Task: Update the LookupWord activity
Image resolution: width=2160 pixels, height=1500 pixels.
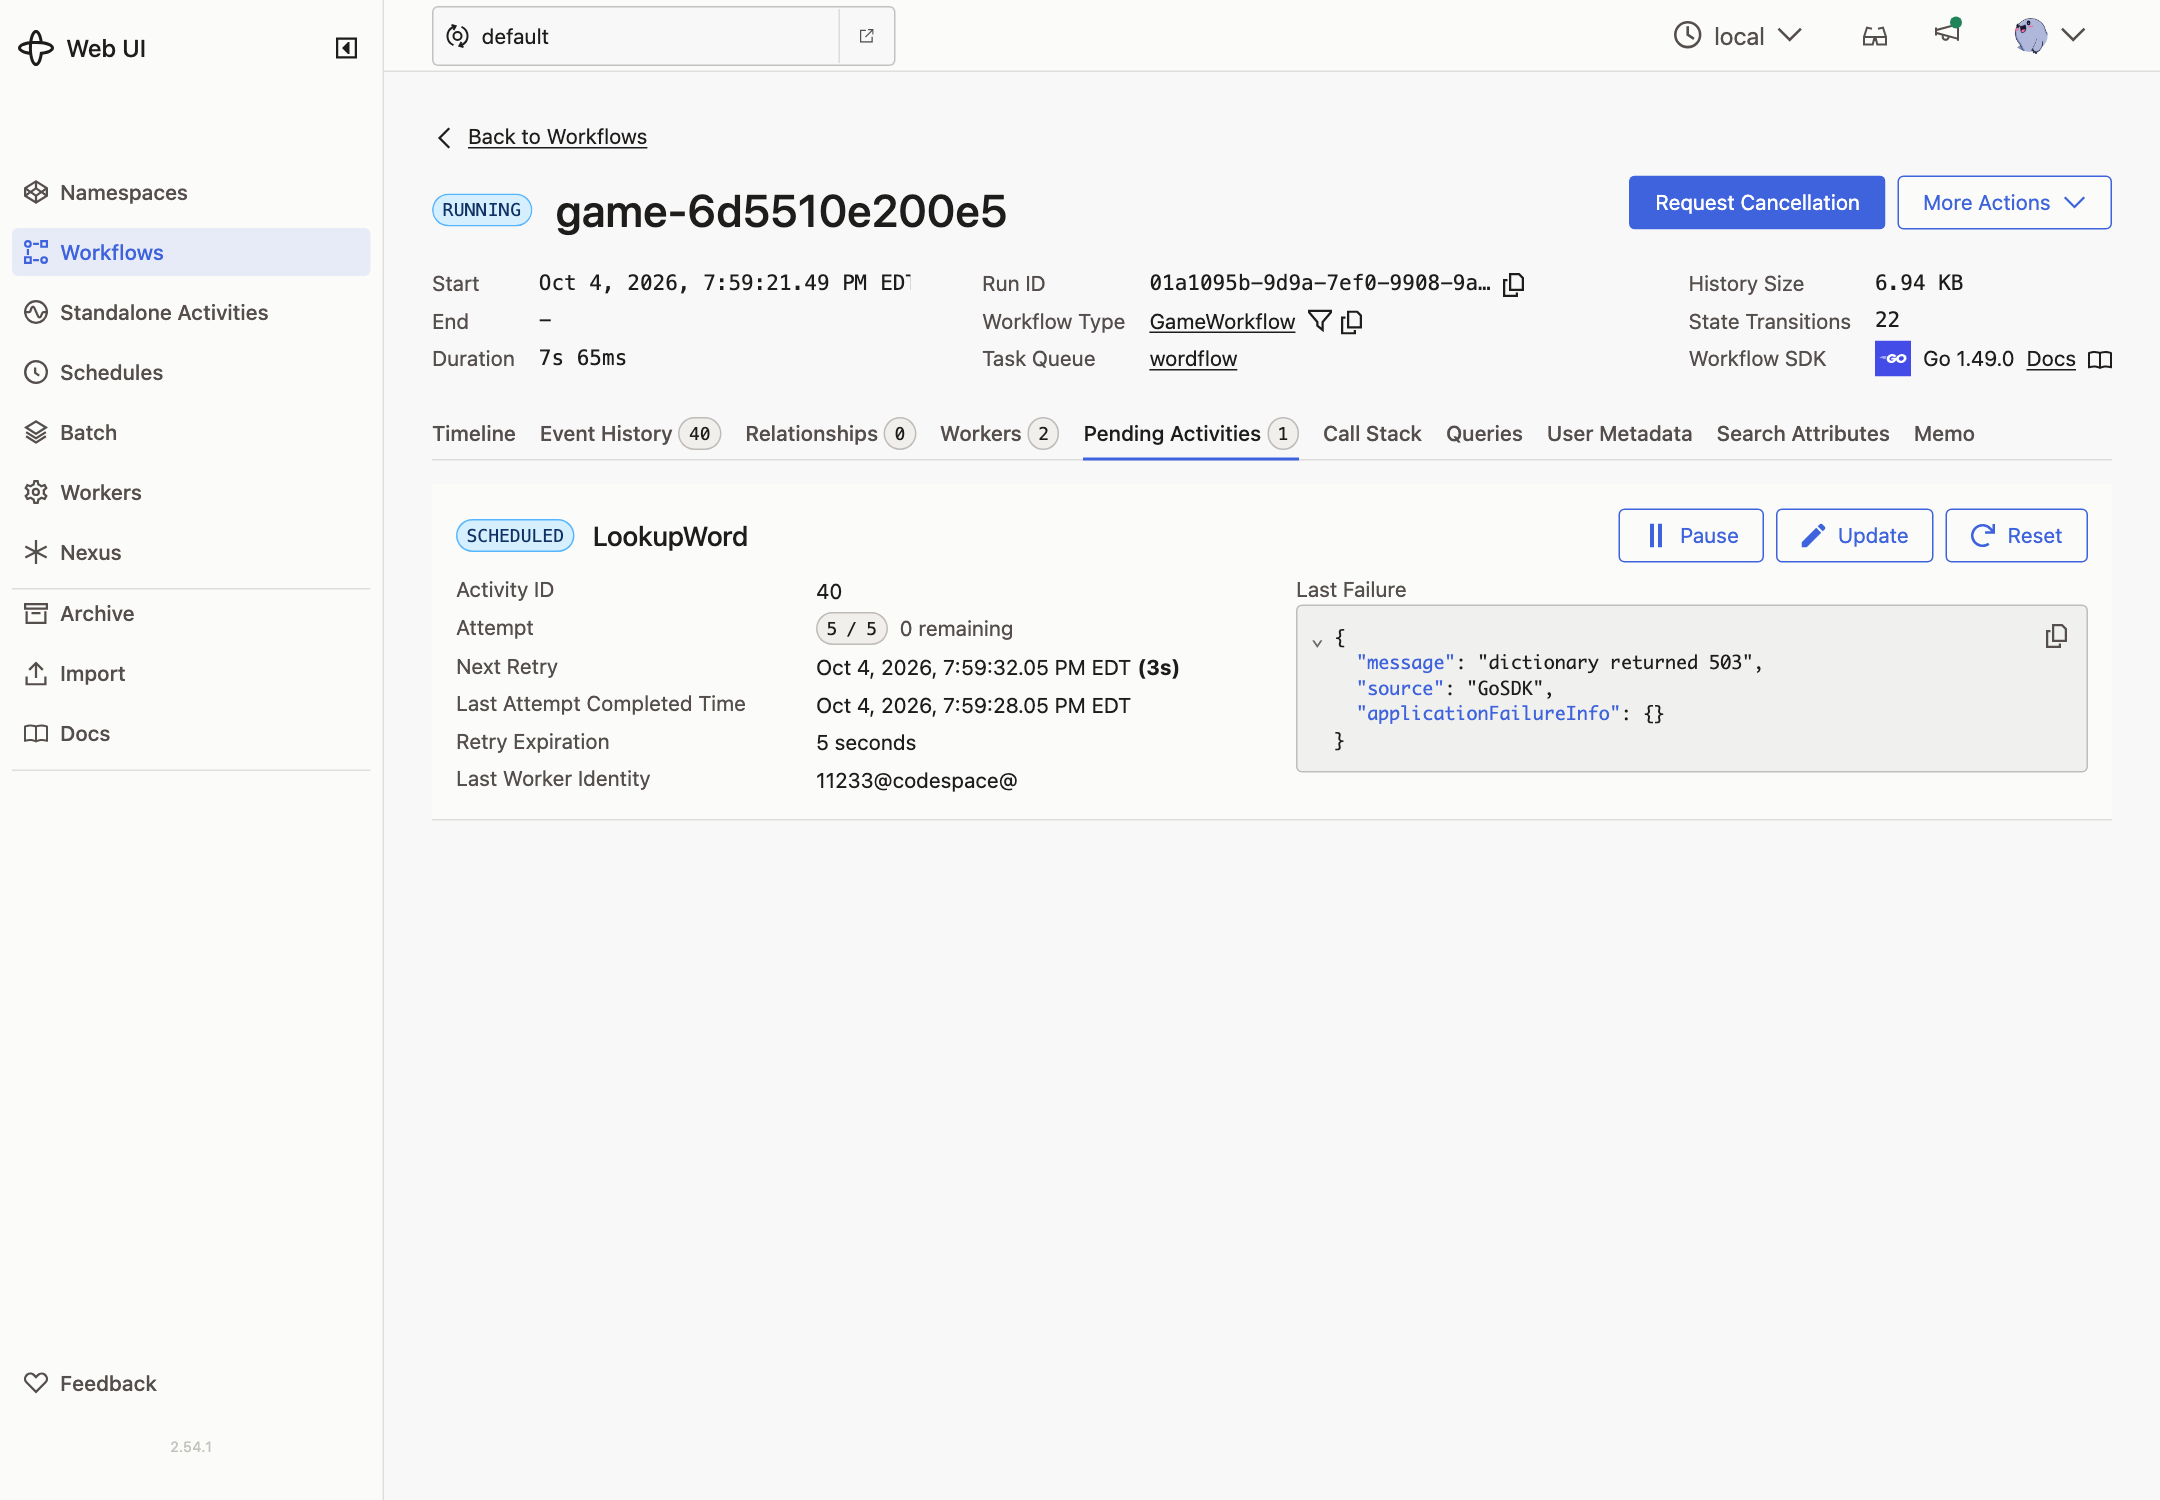Action: click(x=1854, y=535)
